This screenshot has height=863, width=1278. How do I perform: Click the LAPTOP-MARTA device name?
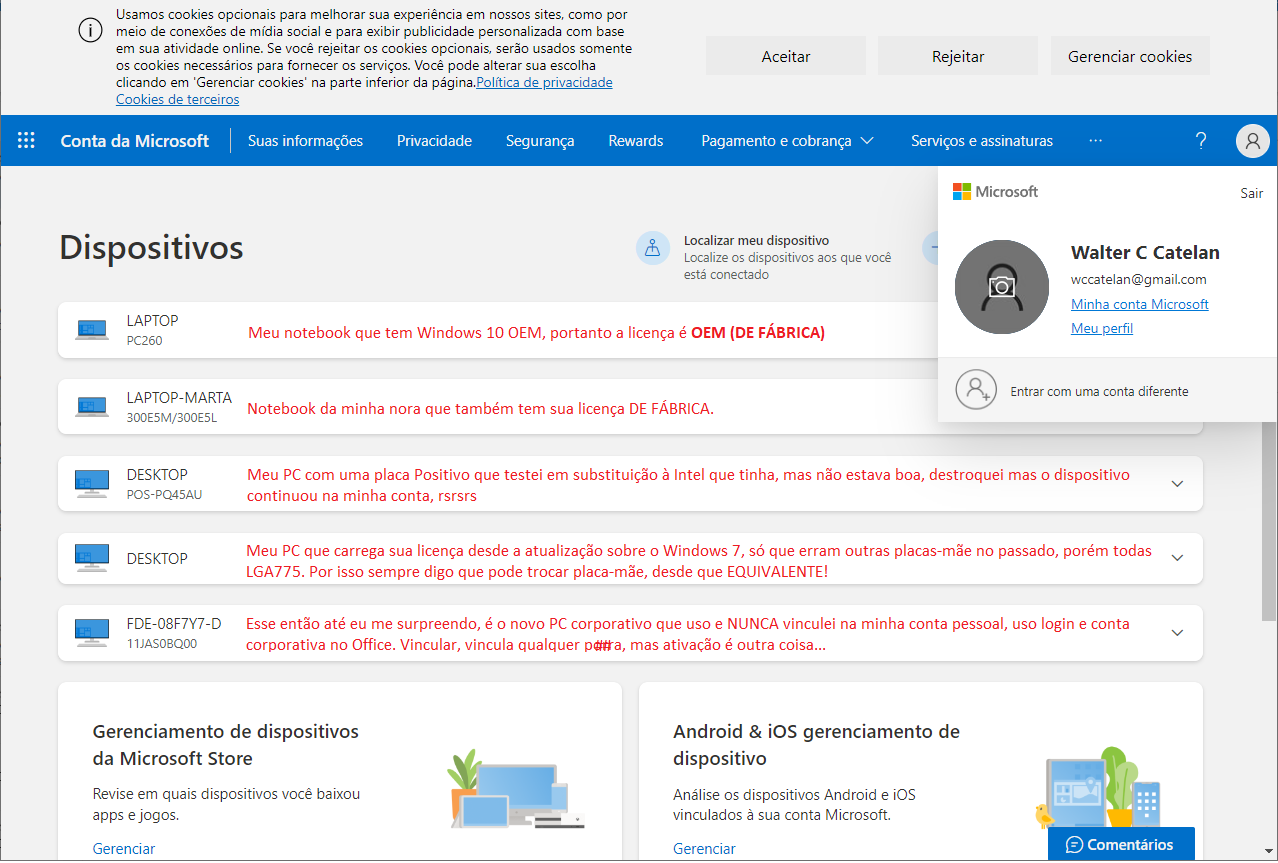[x=179, y=397]
